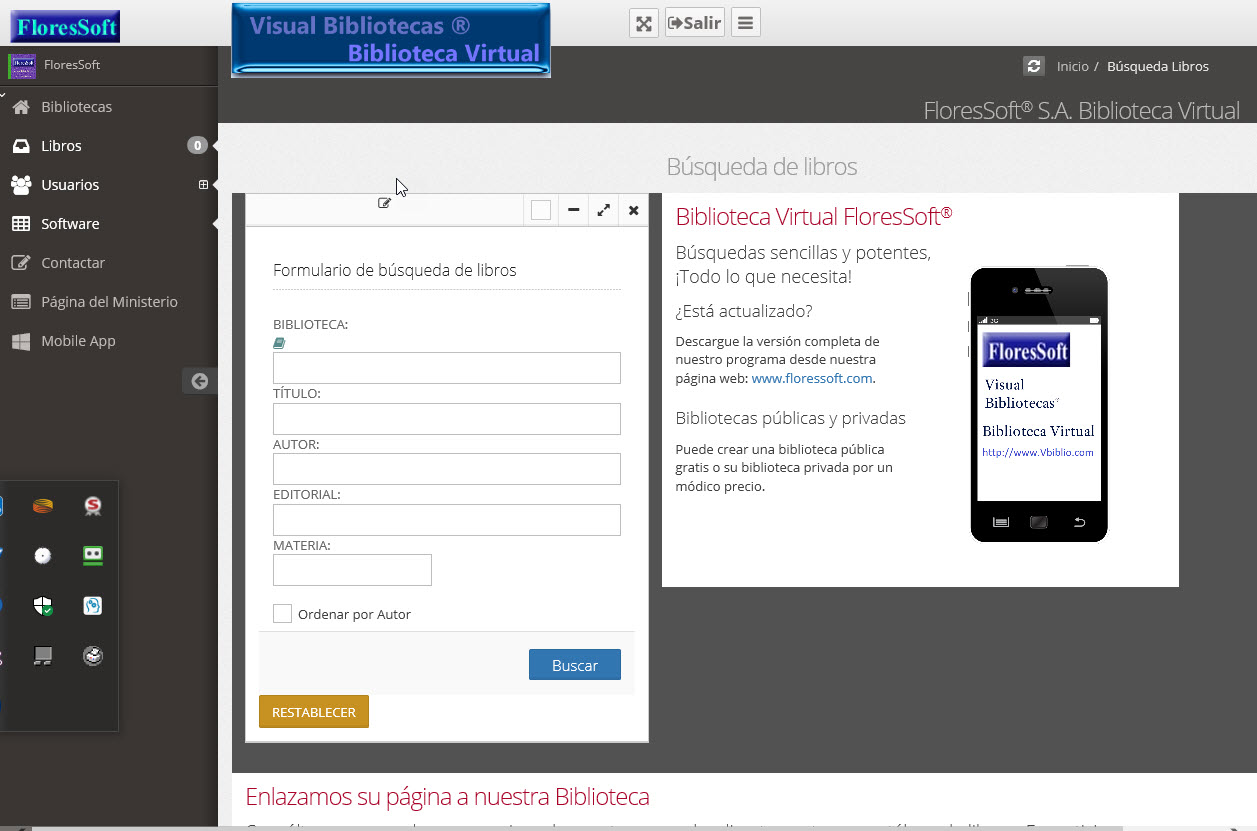Click the refresh icon beside Inicio breadcrumb
The width and height of the screenshot is (1257, 831).
click(x=1034, y=66)
